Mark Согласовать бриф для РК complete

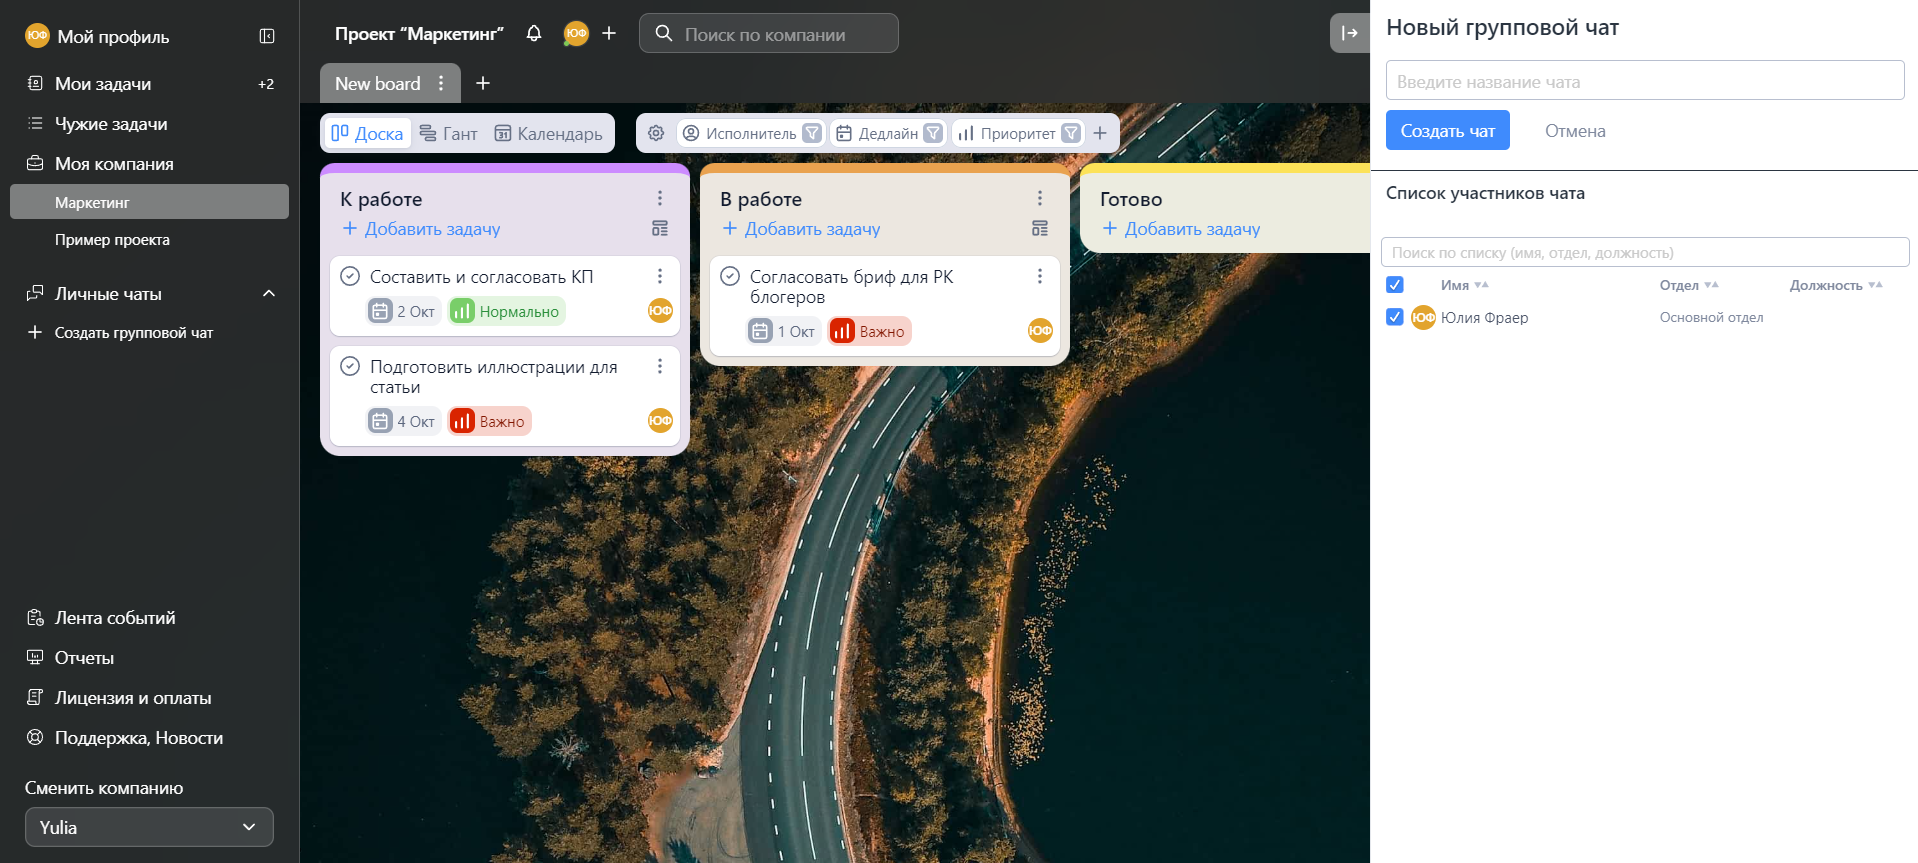(730, 276)
